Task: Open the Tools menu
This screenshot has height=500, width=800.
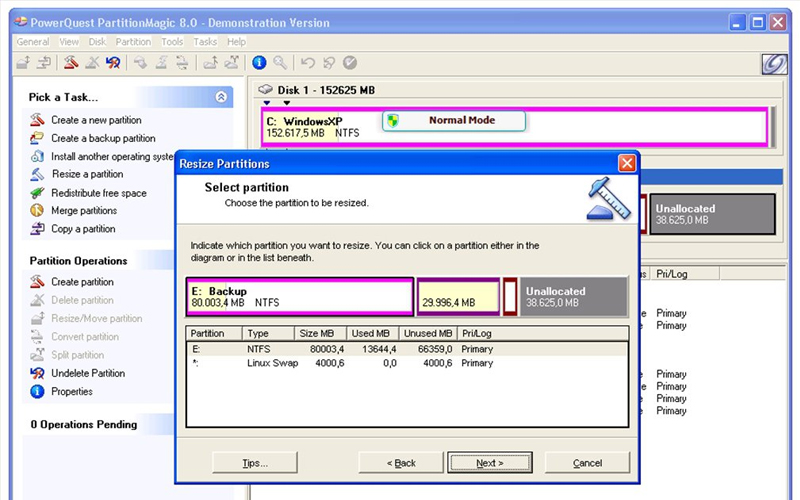Action: (x=172, y=42)
